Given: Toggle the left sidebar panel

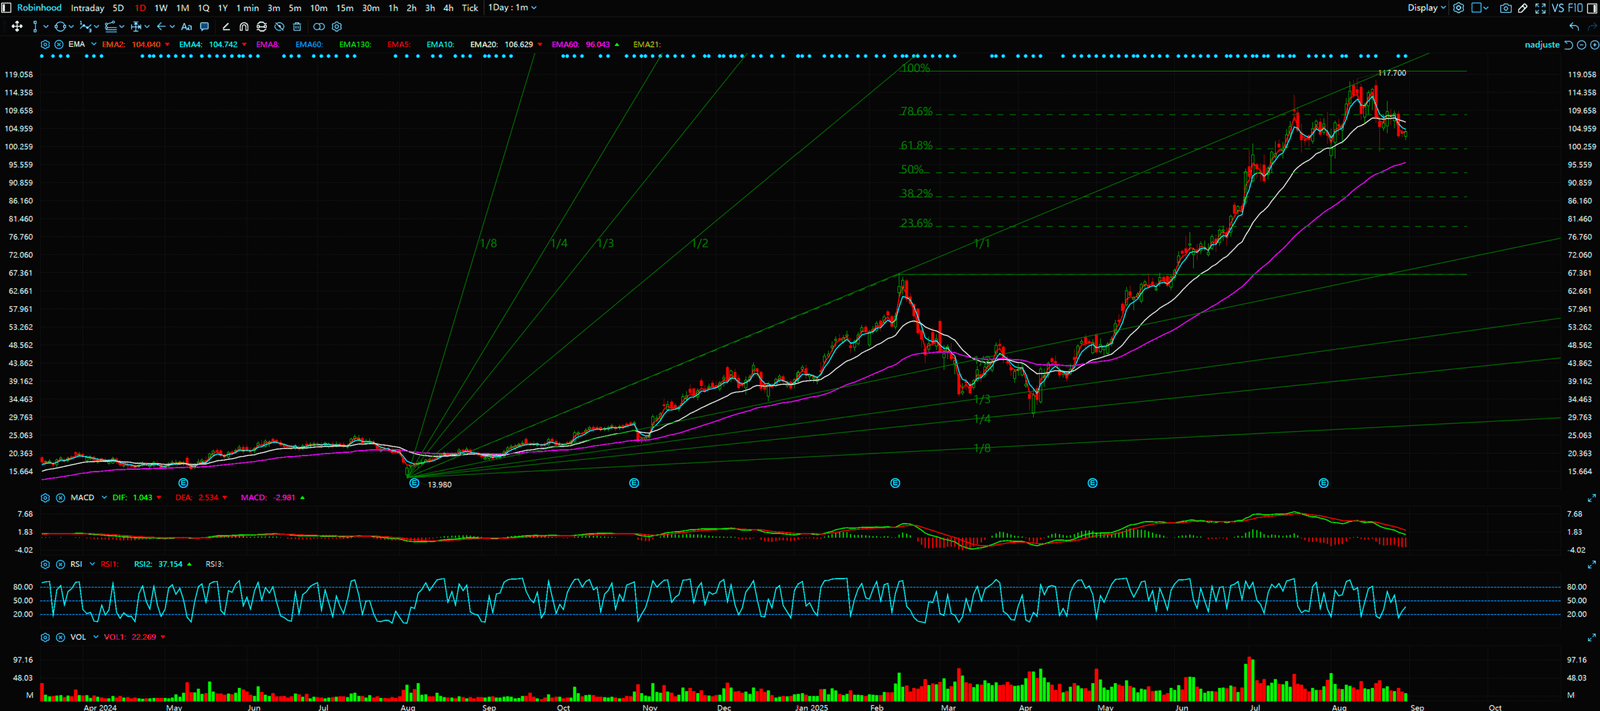Looking at the screenshot, I should point(7,8).
